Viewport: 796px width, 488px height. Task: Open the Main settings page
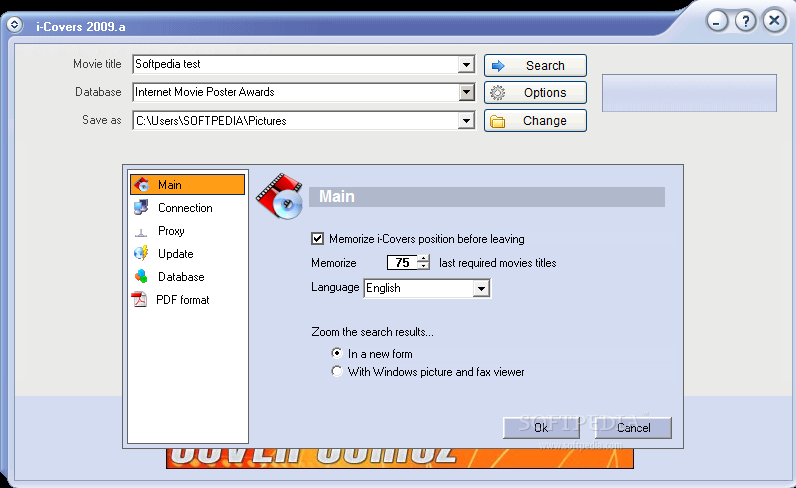click(187, 184)
